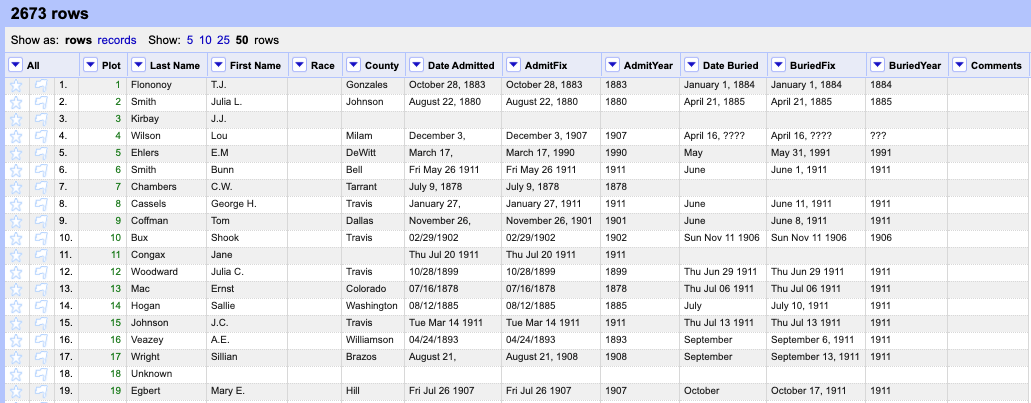Star row 2 Smith Julia L.

[16, 102]
